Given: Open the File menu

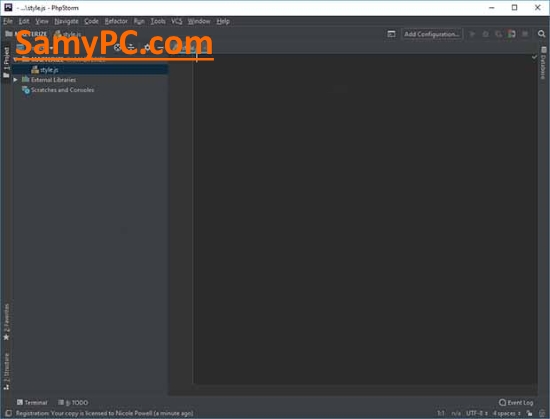Looking at the screenshot, I should [x=8, y=21].
